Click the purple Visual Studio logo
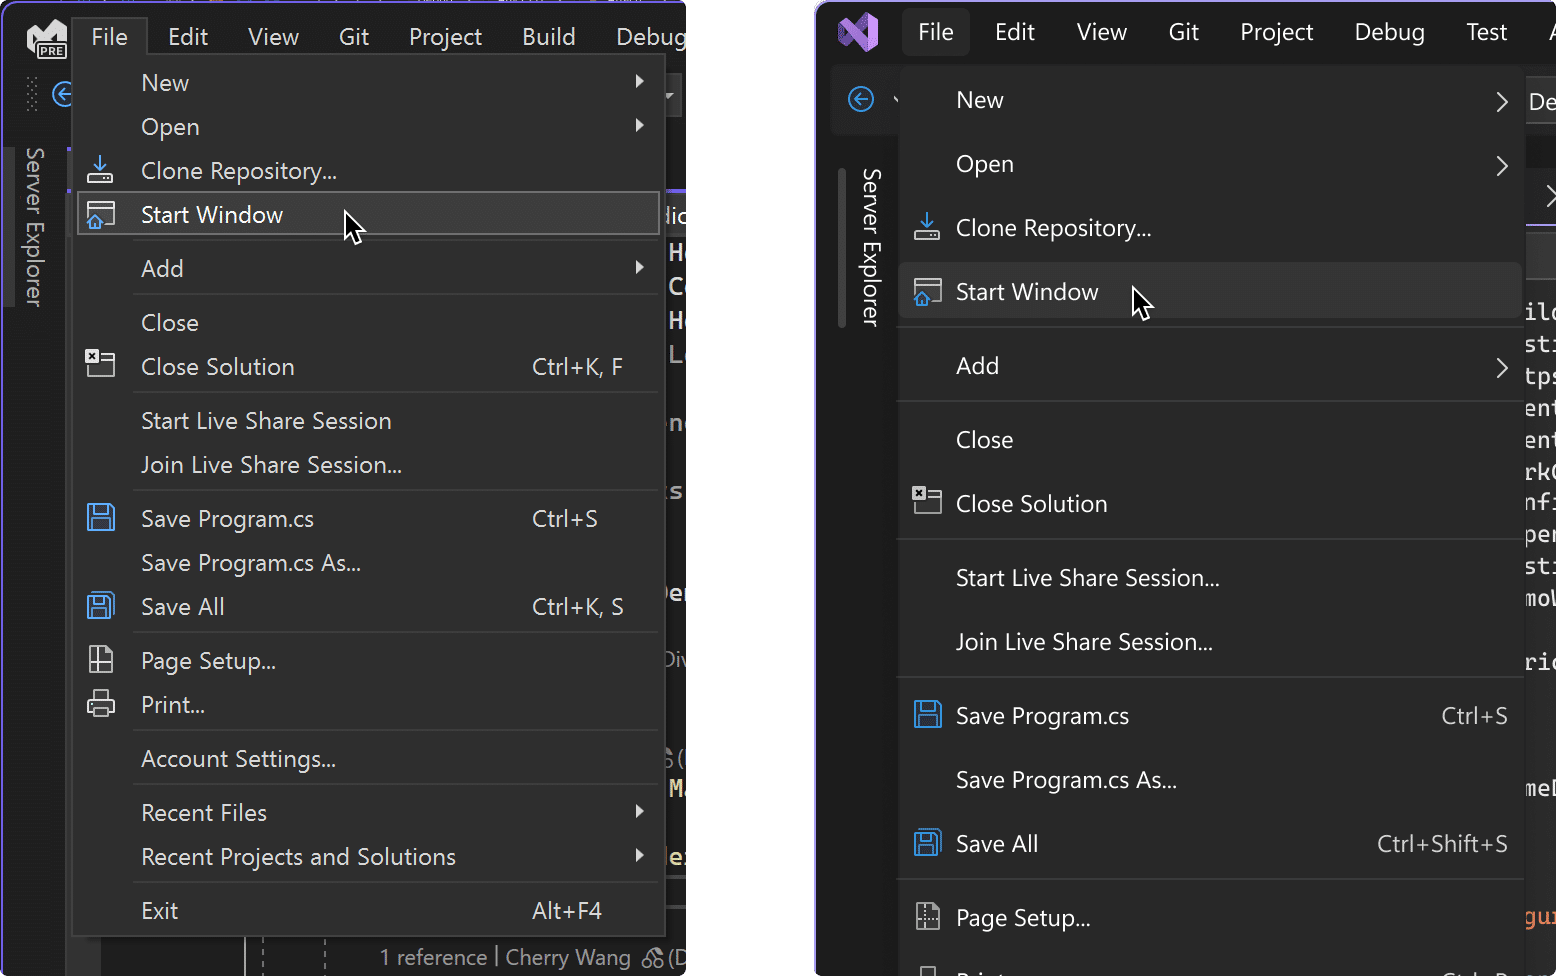Image resolution: width=1556 pixels, height=976 pixels. (858, 32)
